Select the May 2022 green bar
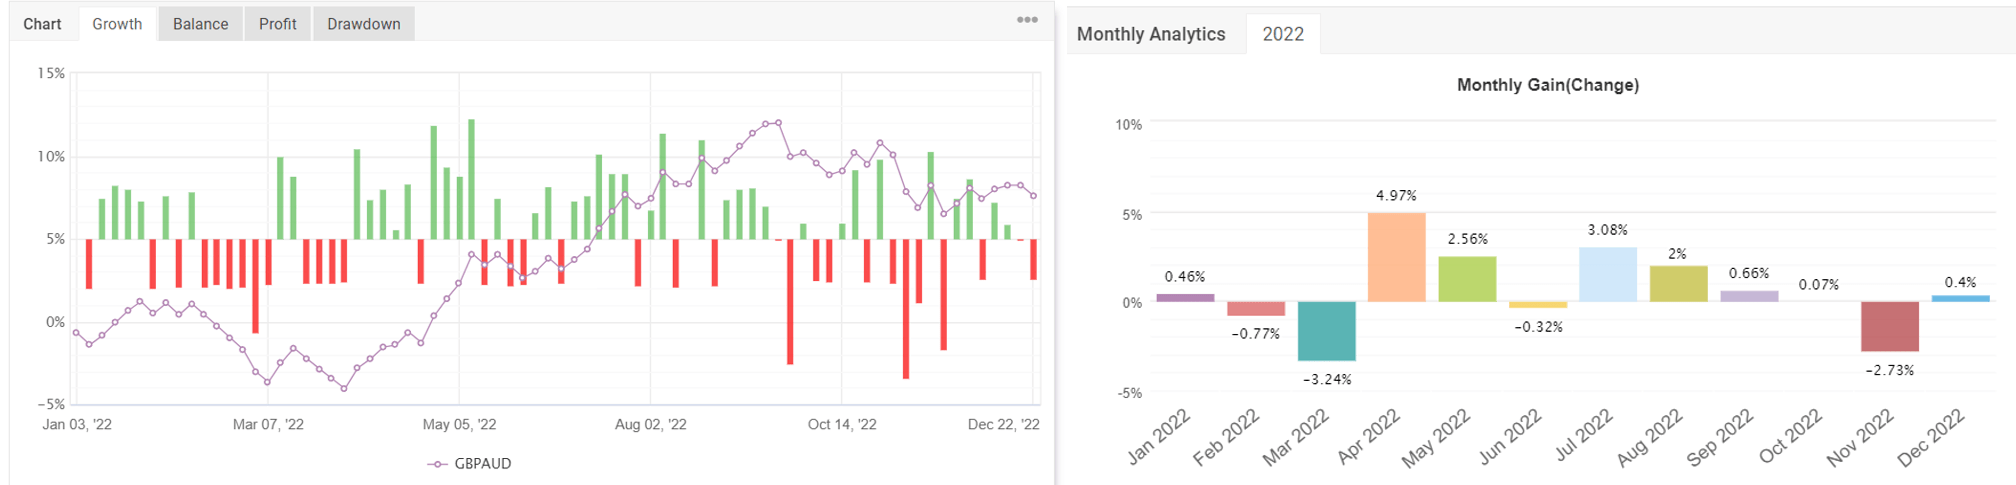Viewport: 2016px width, 485px height. (x=1467, y=279)
